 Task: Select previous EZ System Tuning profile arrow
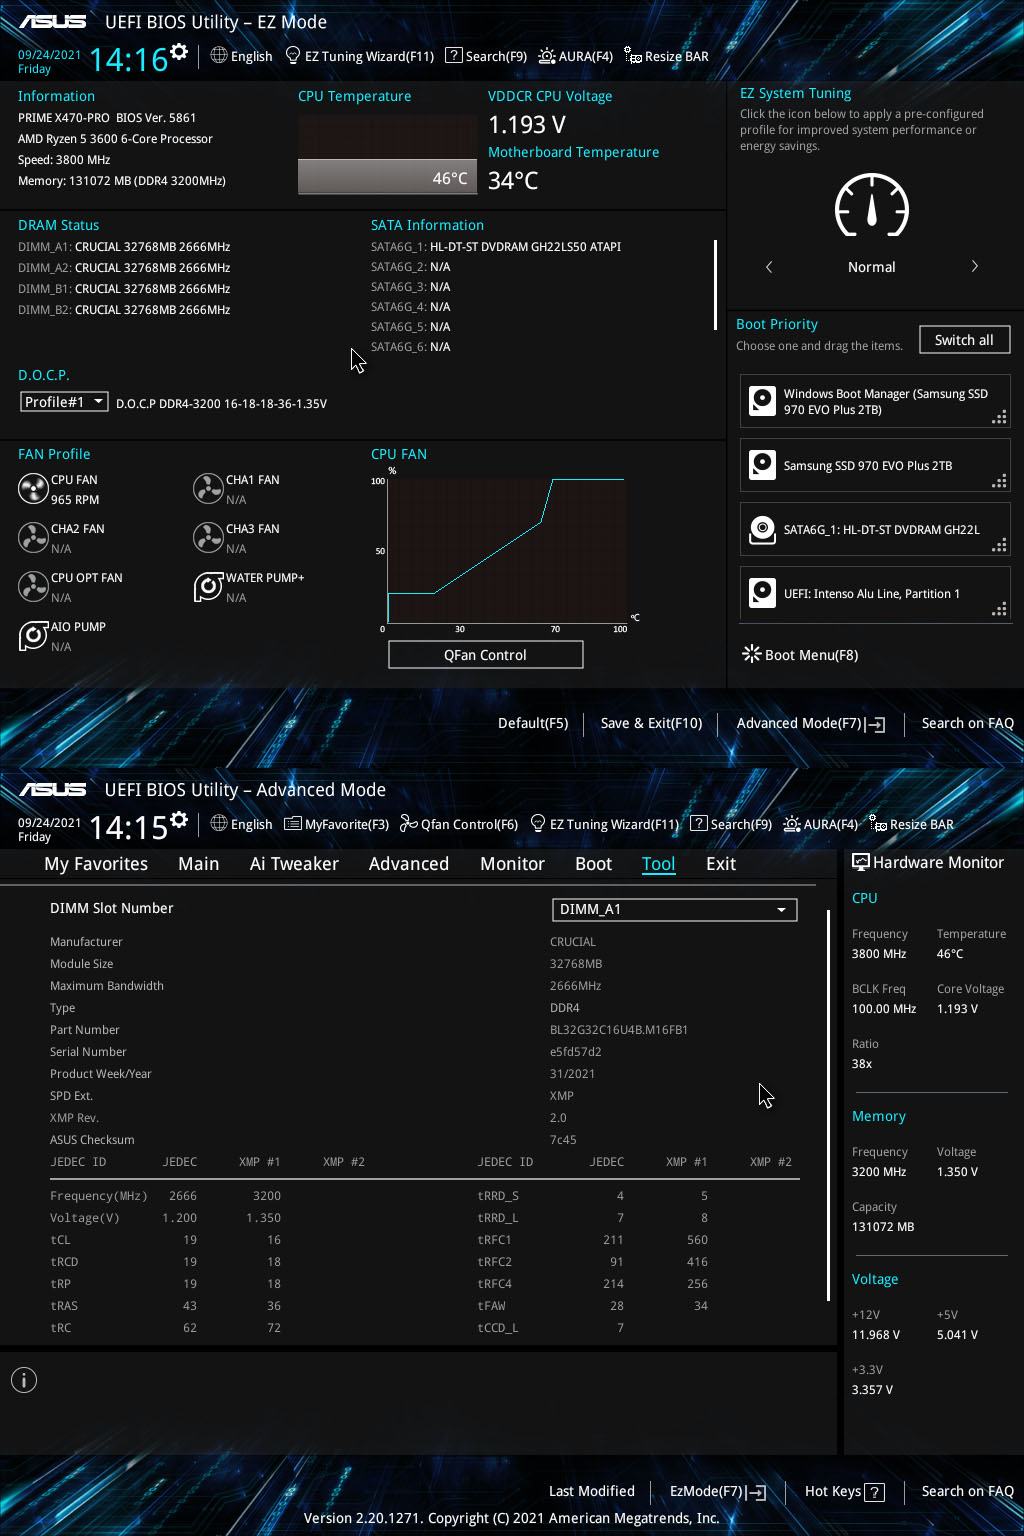(x=769, y=267)
